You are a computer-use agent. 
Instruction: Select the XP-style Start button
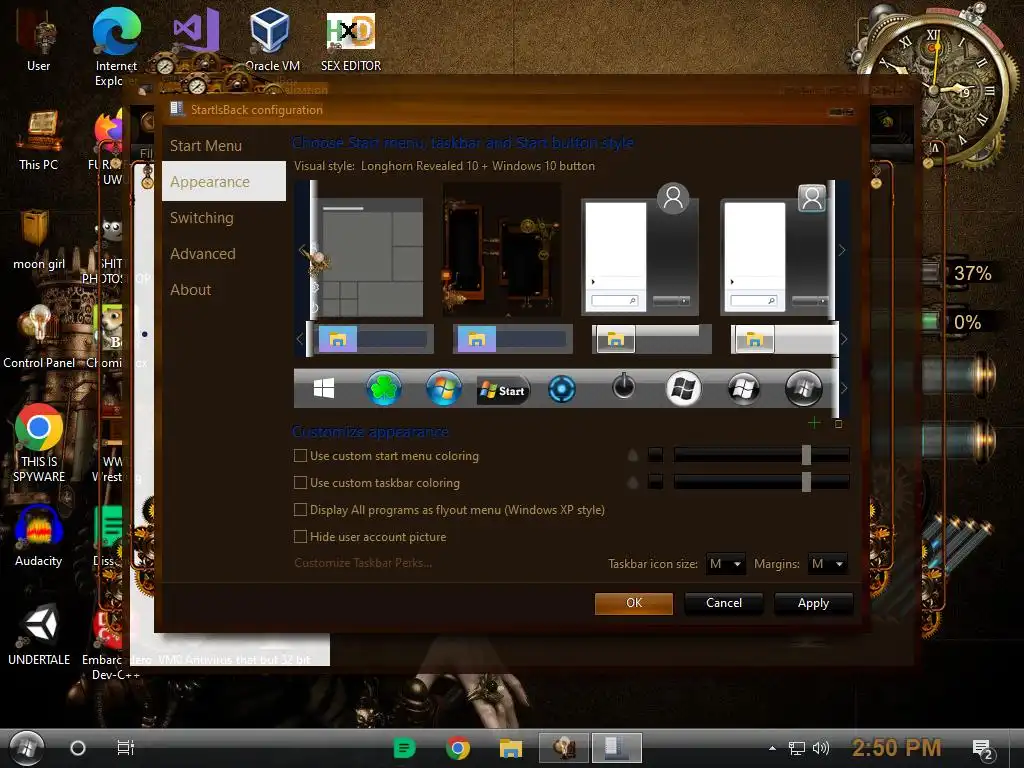(503, 391)
